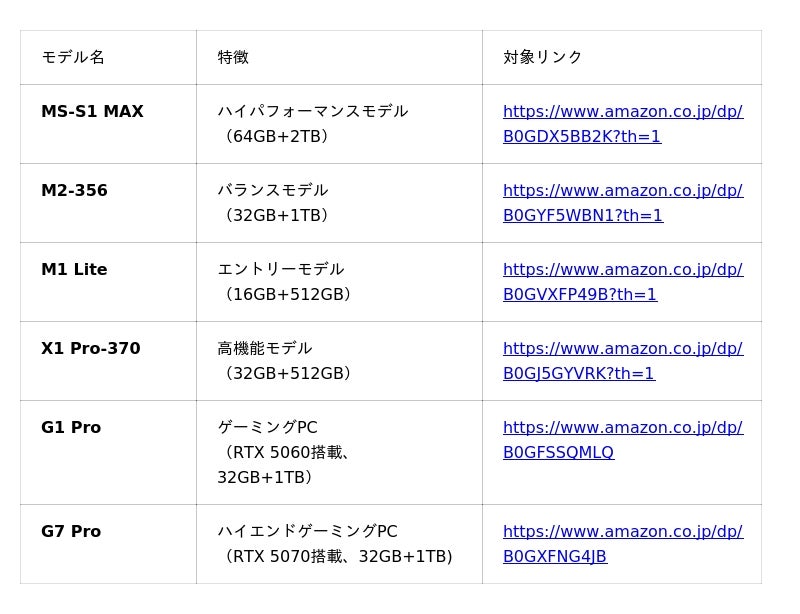800x614 pixels.
Task: Click the M1 Lite model name
Action: click(74, 269)
